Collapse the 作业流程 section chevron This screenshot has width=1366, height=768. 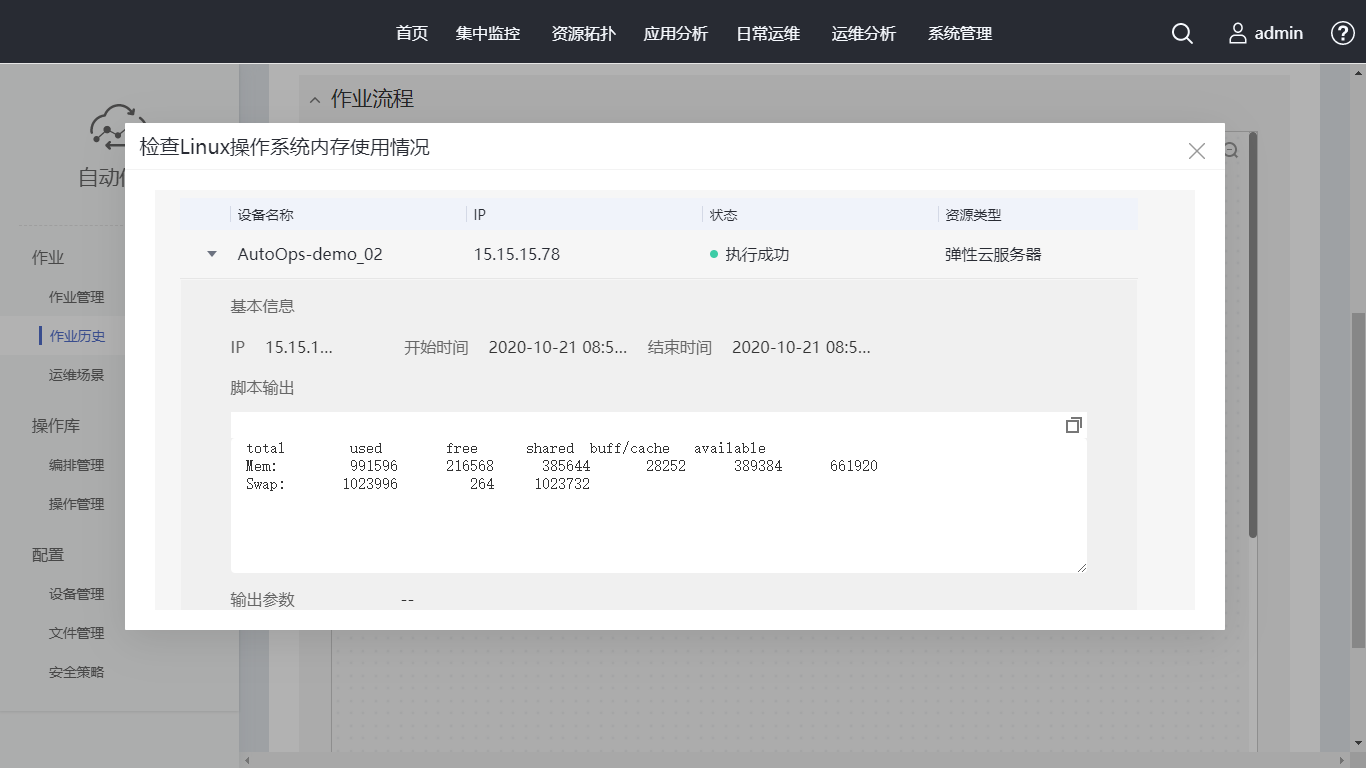click(x=315, y=100)
